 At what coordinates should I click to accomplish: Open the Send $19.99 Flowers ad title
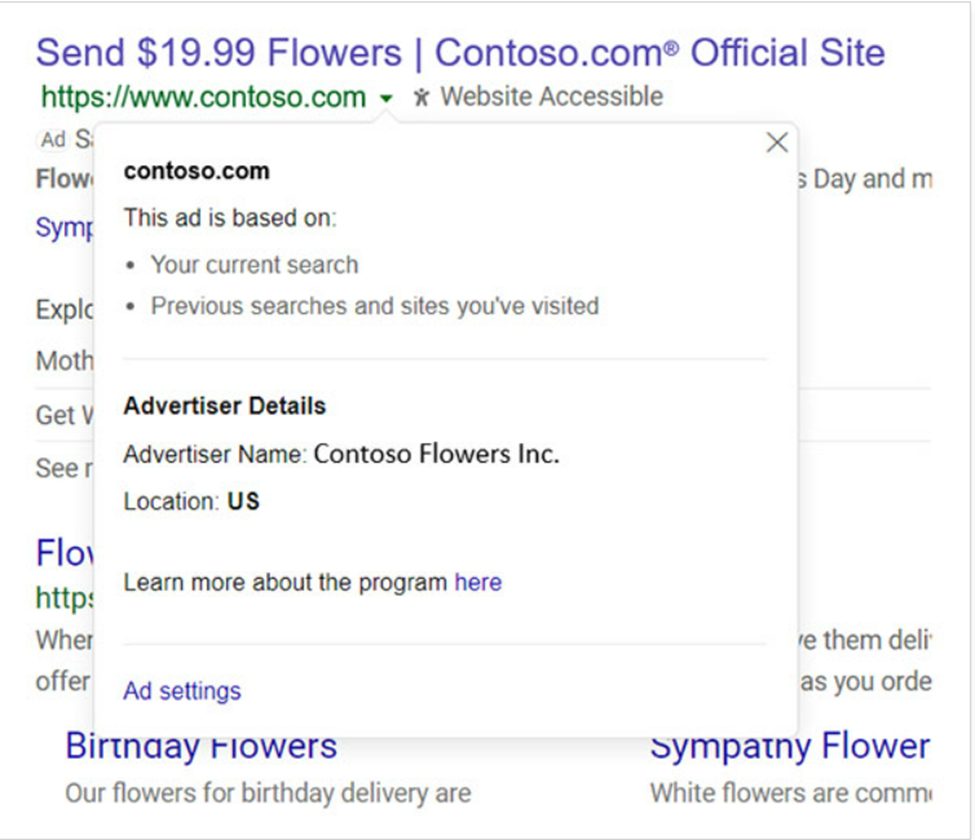(x=460, y=52)
